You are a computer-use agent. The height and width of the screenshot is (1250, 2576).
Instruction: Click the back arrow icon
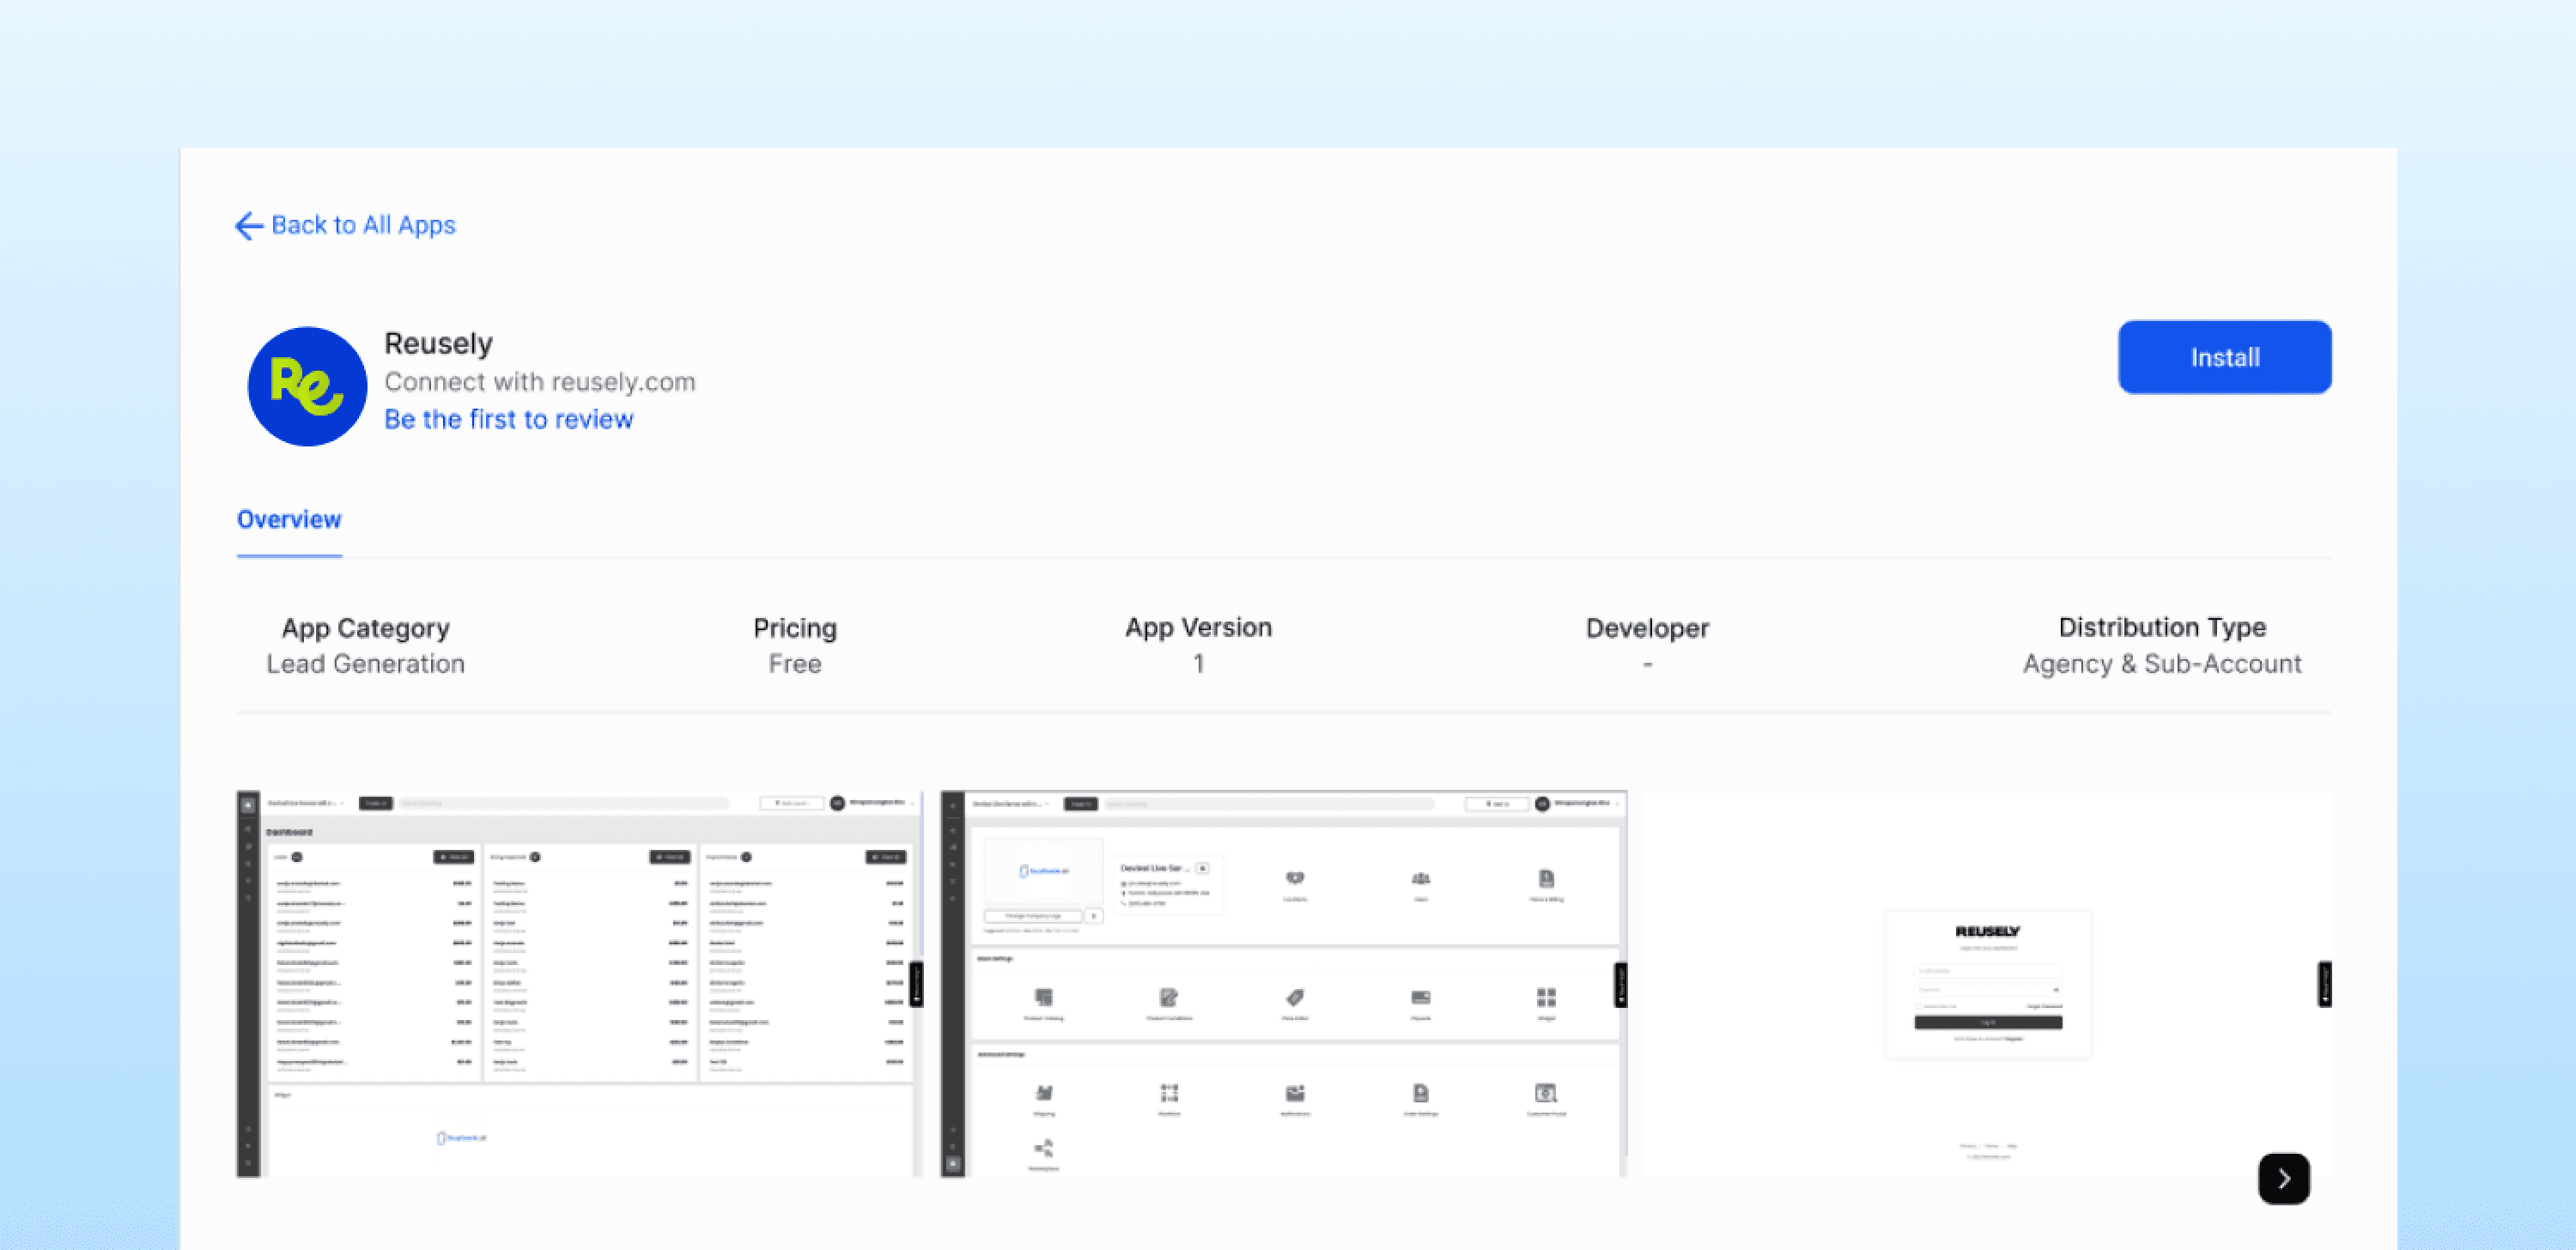click(248, 226)
